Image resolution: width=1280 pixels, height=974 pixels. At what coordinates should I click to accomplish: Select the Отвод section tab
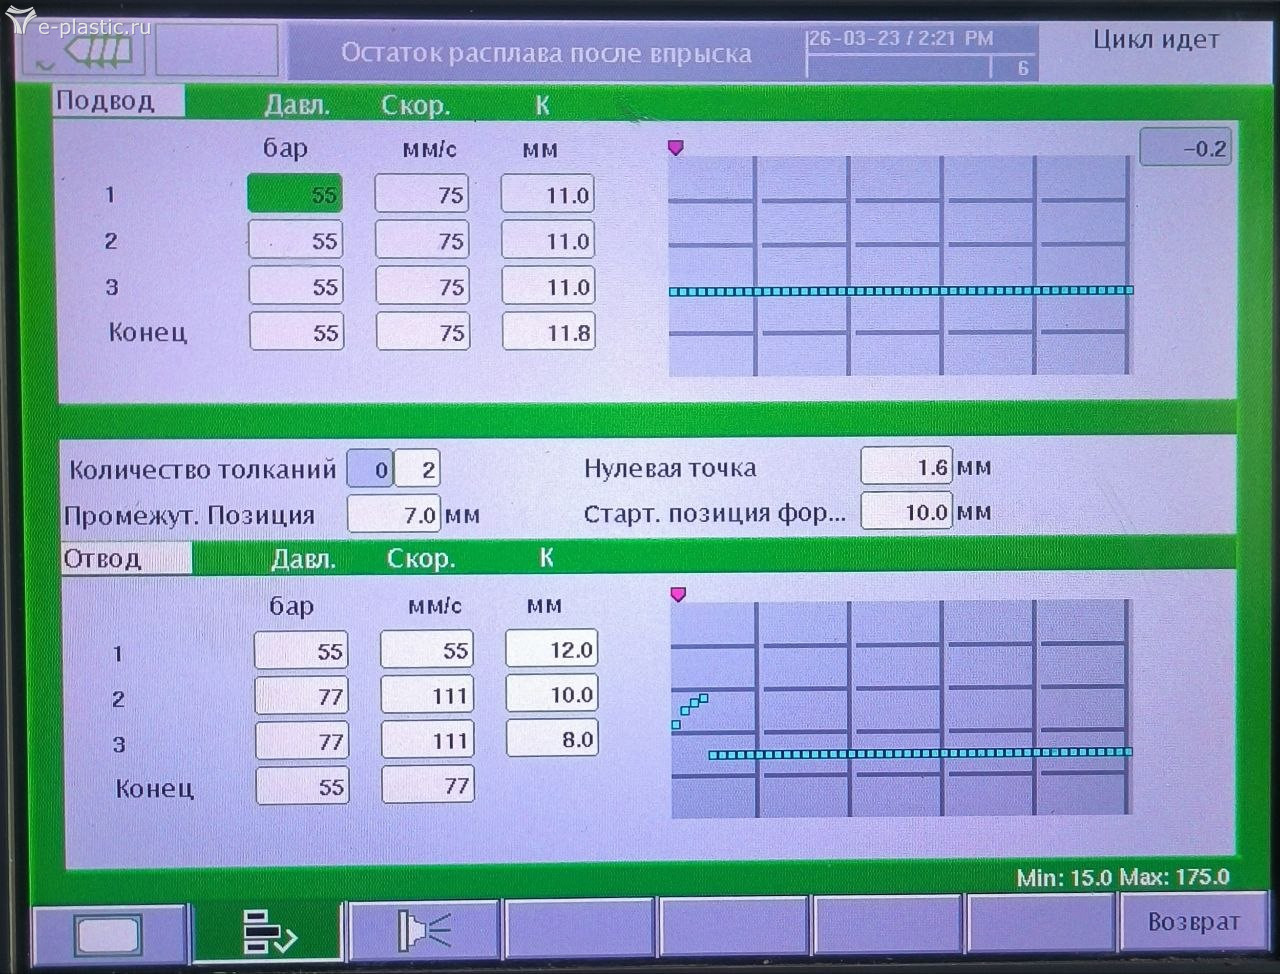(125, 558)
